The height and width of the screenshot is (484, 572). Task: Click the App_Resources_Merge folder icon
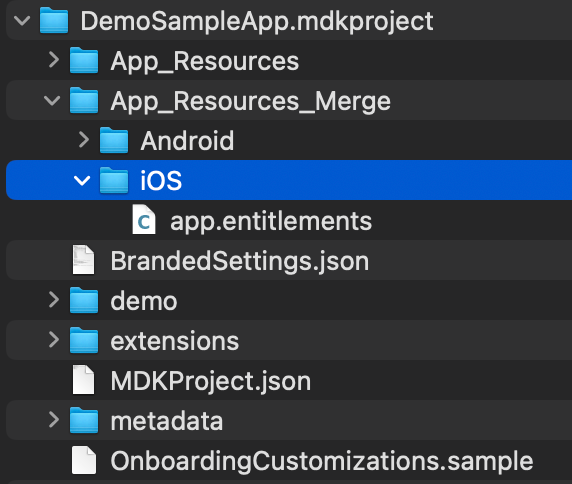coord(84,101)
